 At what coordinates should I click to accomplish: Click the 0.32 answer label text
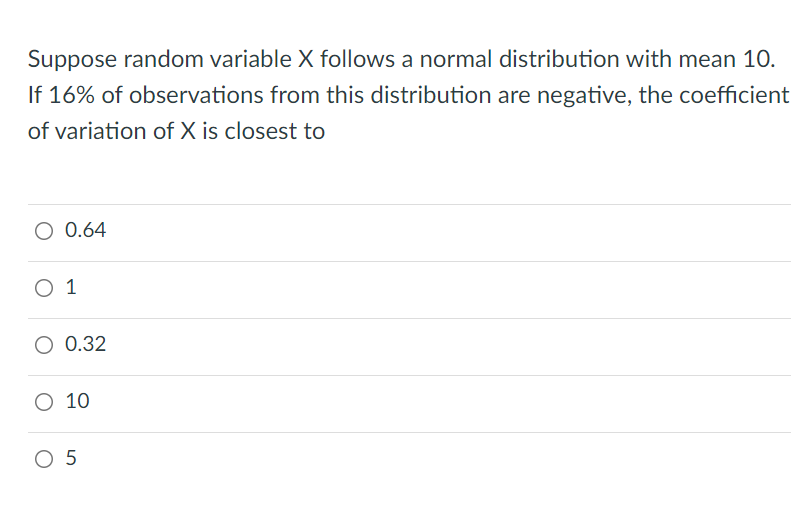[86, 344]
